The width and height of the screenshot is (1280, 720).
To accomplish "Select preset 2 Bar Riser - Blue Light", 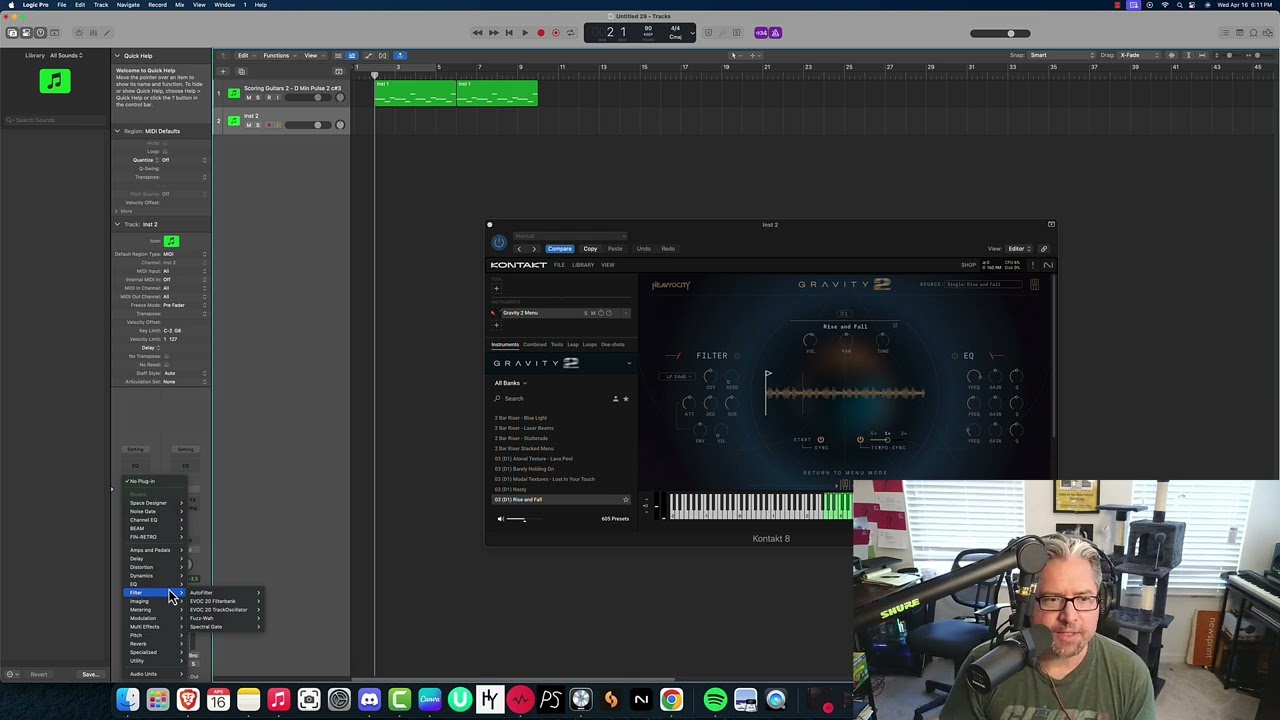I will 521,418.
